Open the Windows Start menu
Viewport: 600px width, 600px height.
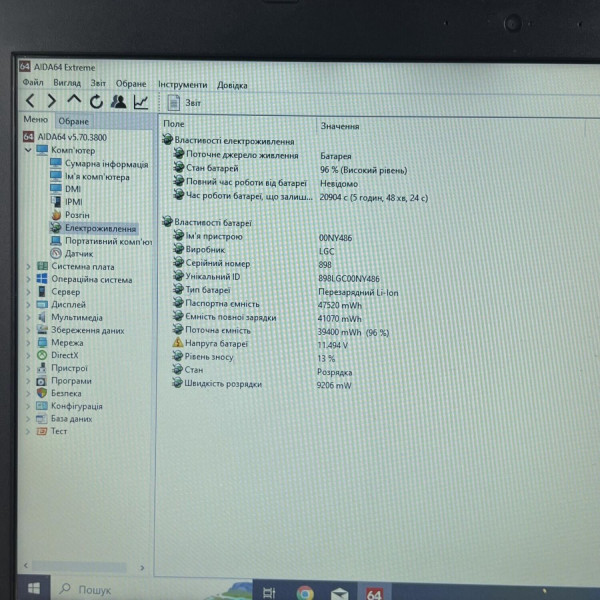[34, 588]
